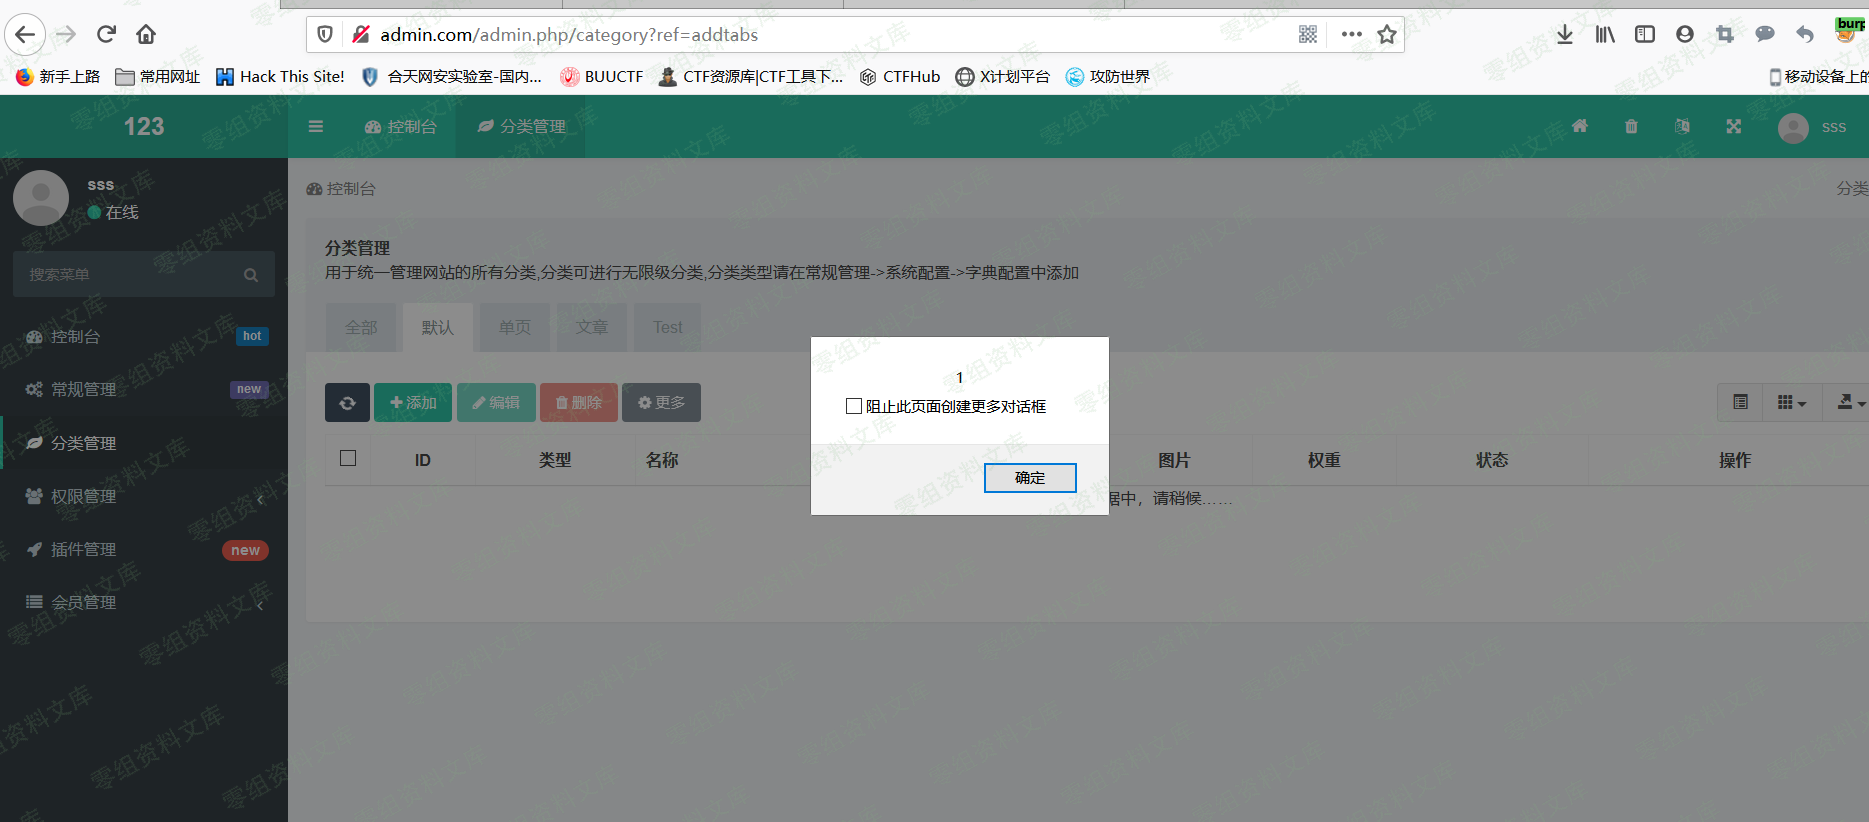Check 阻止此页面创建更多对话框 checkbox

point(854,406)
